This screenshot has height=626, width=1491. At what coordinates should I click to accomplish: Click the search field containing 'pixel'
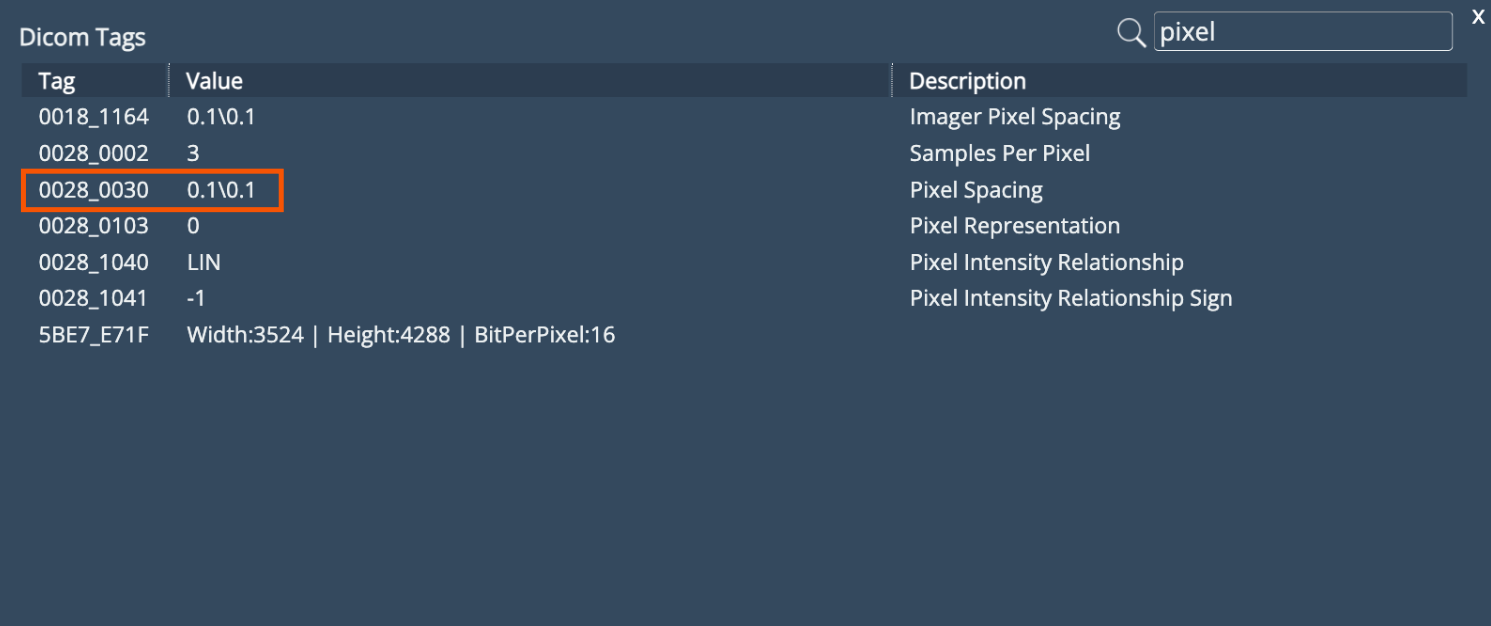pyautogui.click(x=1302, y=32)
